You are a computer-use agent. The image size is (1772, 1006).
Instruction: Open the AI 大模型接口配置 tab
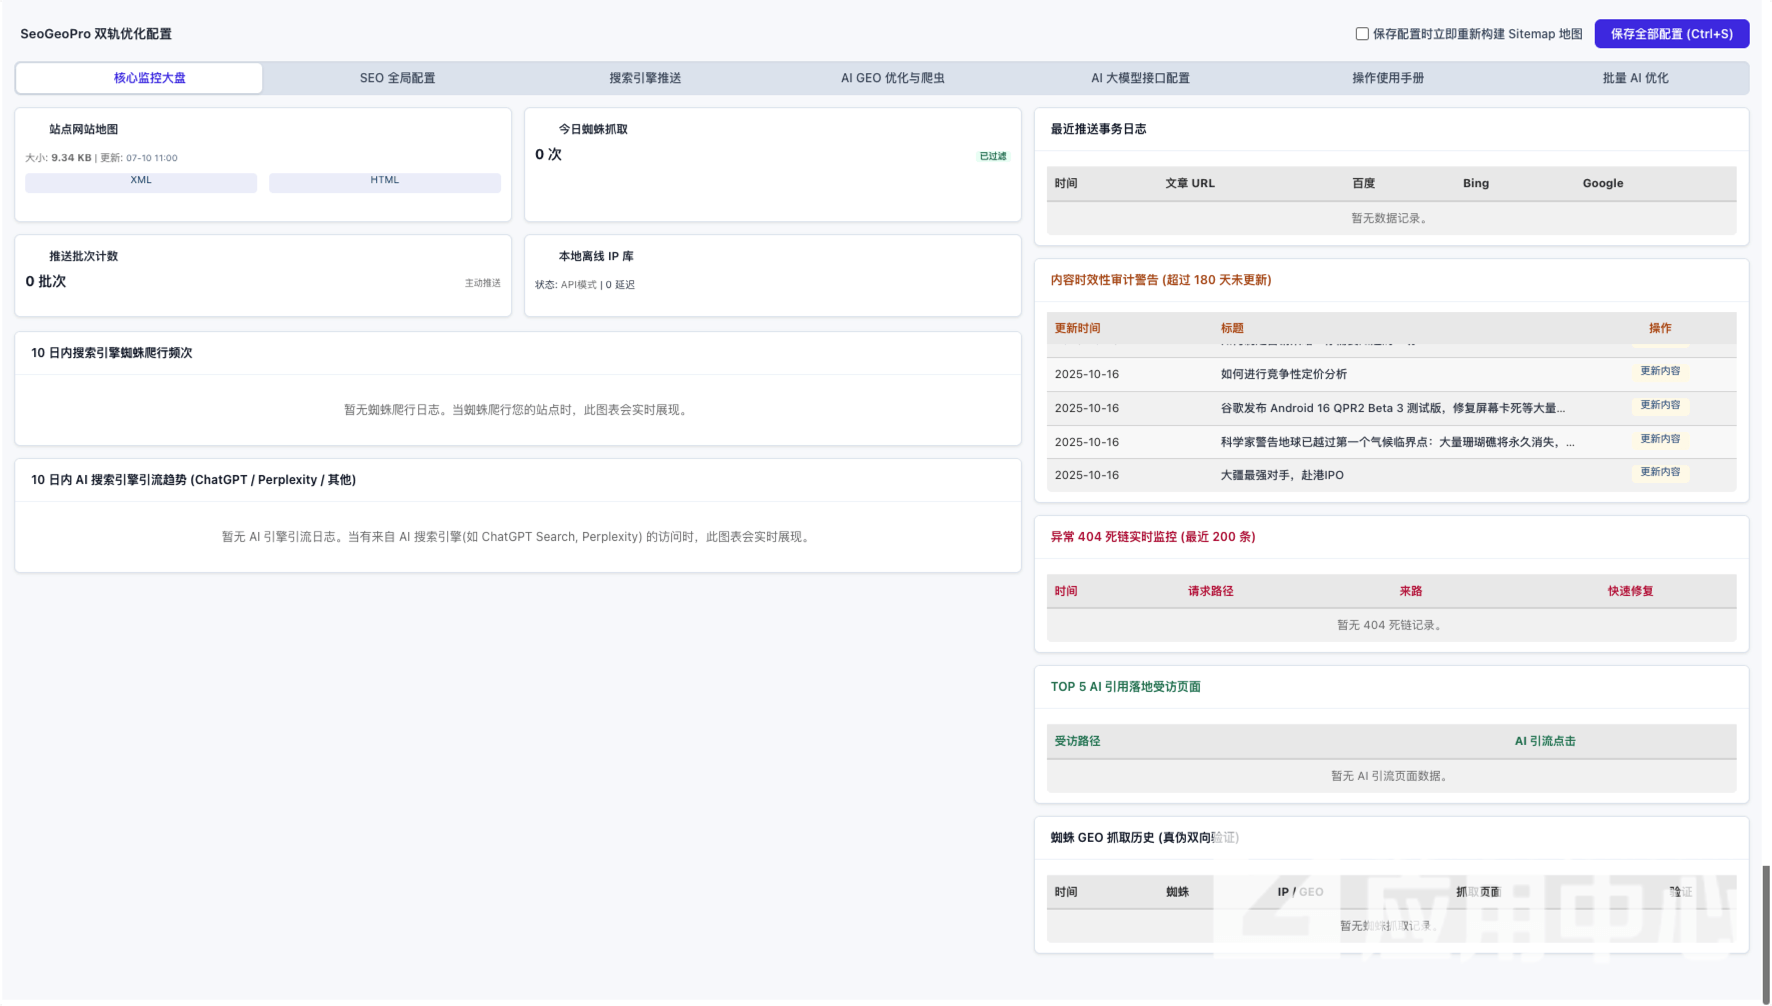[1140, 78]
